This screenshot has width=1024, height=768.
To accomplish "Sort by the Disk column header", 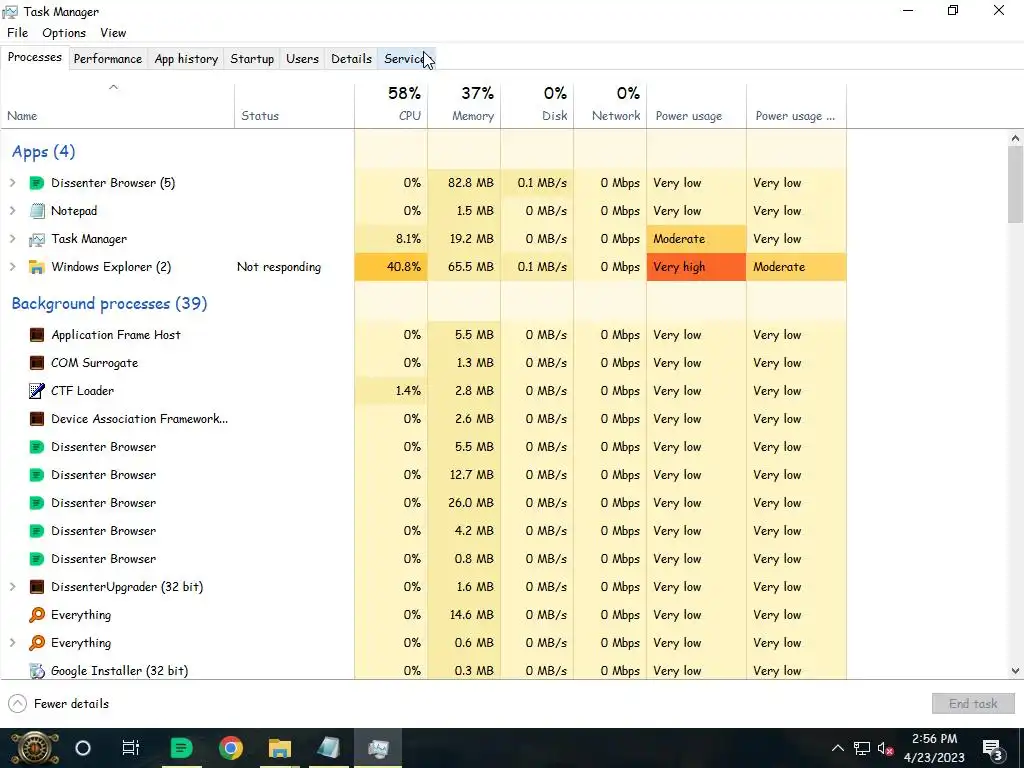I will point(537,105).
